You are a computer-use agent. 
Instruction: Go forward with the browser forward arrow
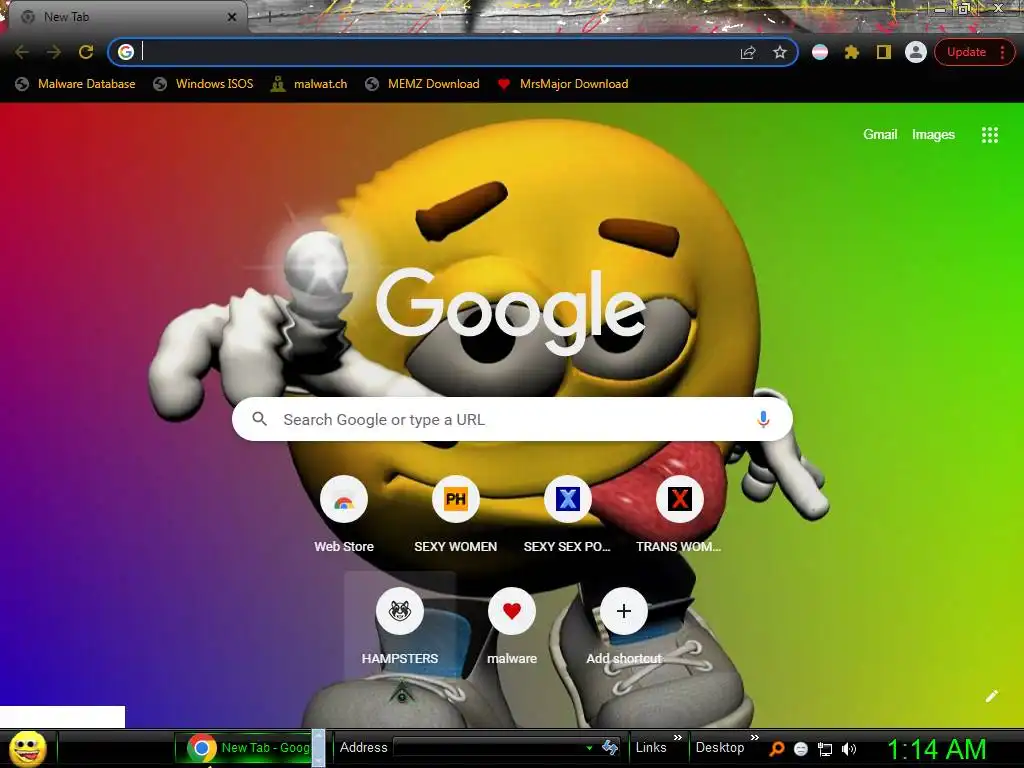54,52
